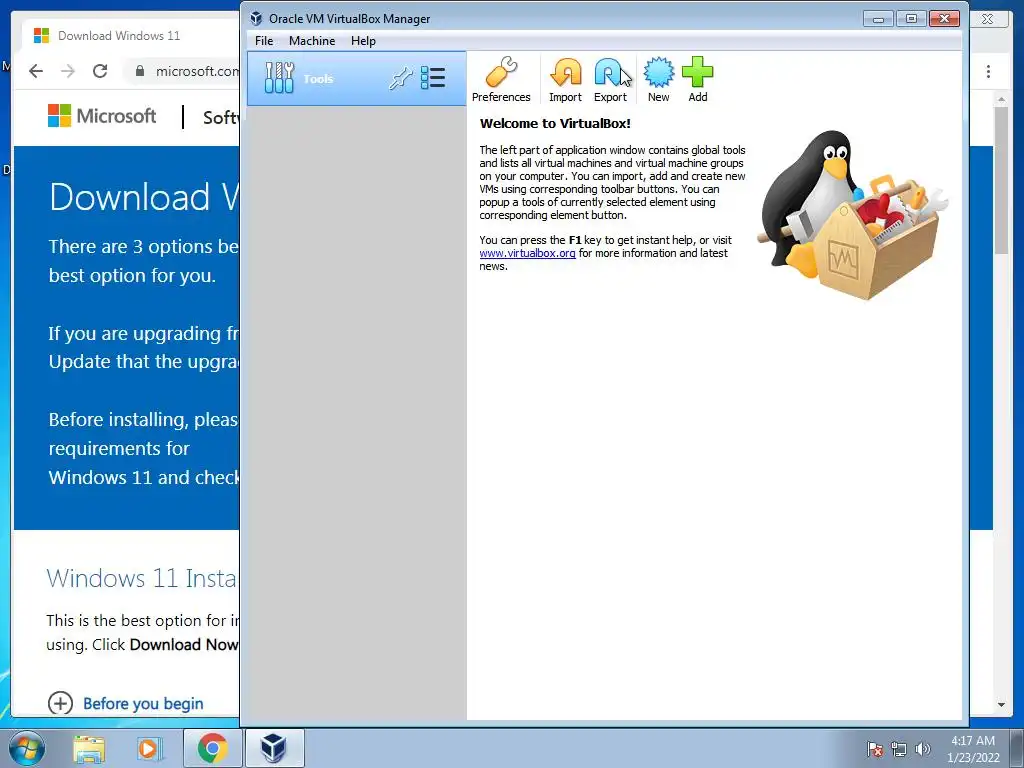This screenshot has width=1024, height=768.
Task: Open VirtualBox Preferences
Action: tap(501, 80)
